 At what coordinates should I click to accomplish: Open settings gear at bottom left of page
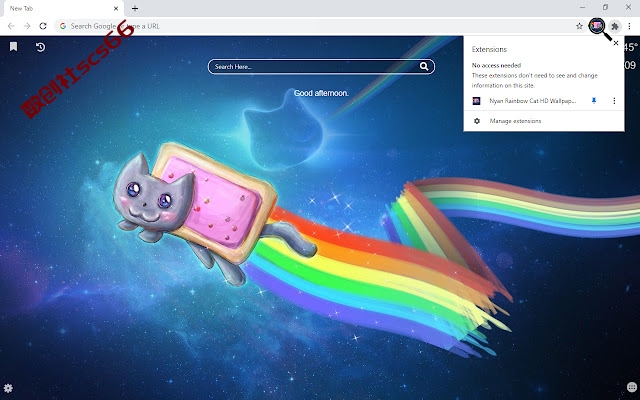8,388
